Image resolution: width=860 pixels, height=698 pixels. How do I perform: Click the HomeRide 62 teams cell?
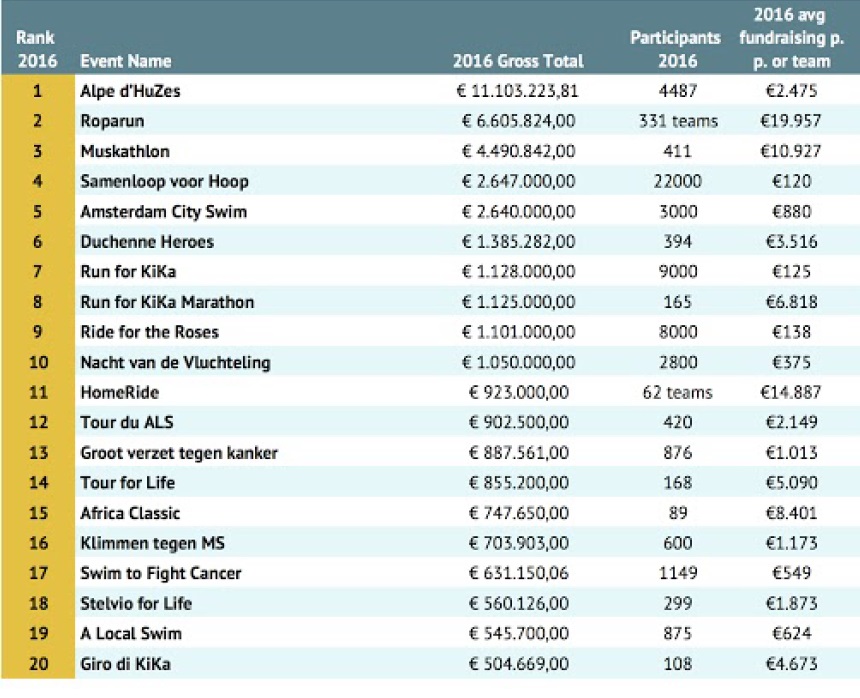677,392
